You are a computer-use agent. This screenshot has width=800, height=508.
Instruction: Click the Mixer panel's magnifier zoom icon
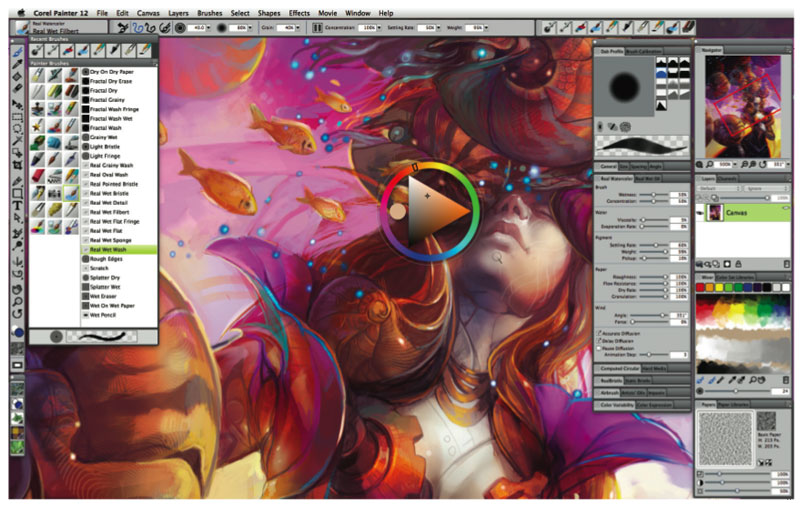(755, 381)
